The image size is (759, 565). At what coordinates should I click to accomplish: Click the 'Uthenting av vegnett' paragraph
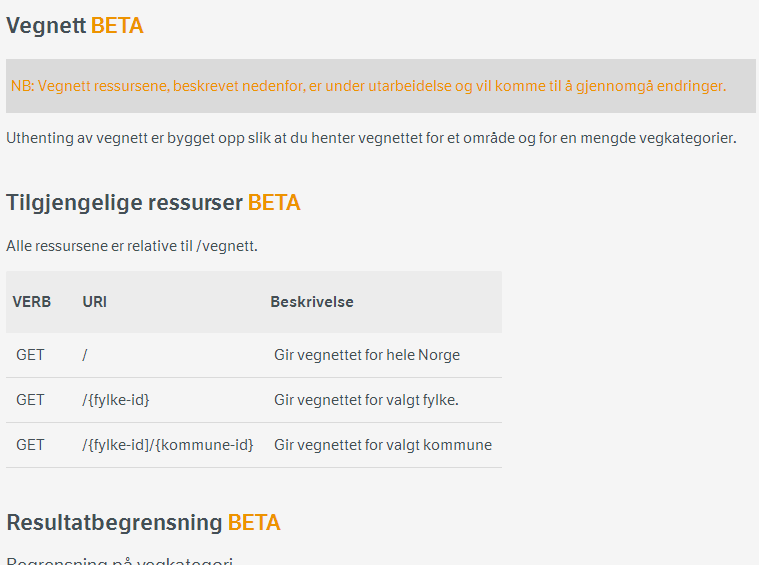click(371, 138)
